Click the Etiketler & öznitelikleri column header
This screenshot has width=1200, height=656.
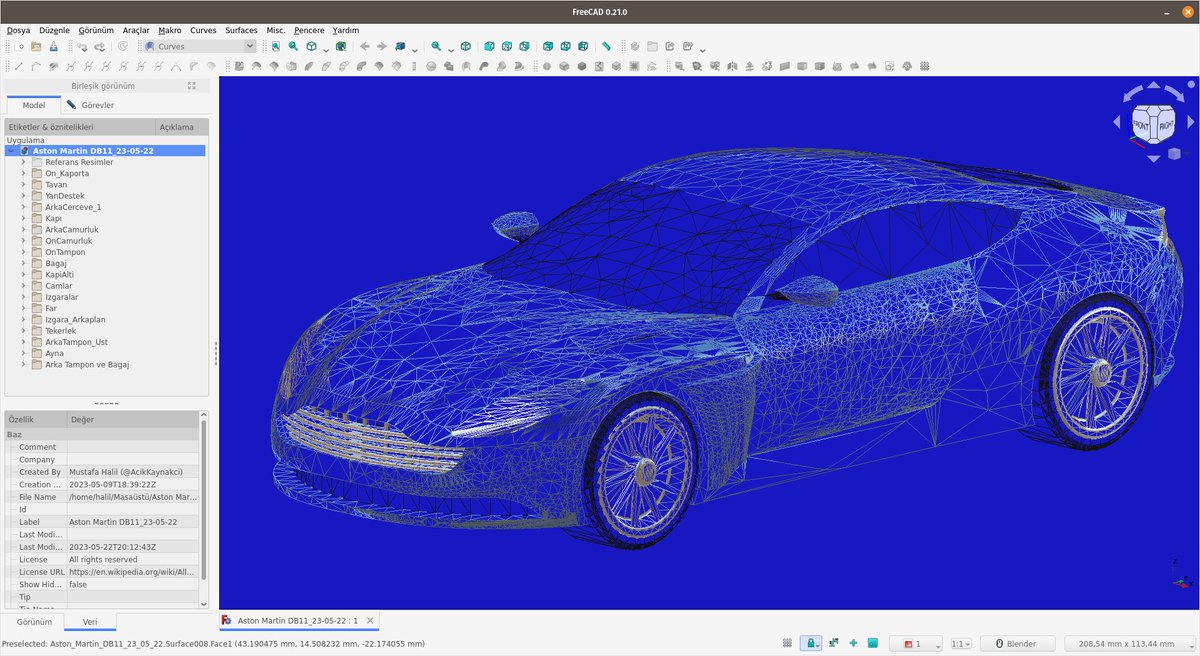[x=80, y=127]
